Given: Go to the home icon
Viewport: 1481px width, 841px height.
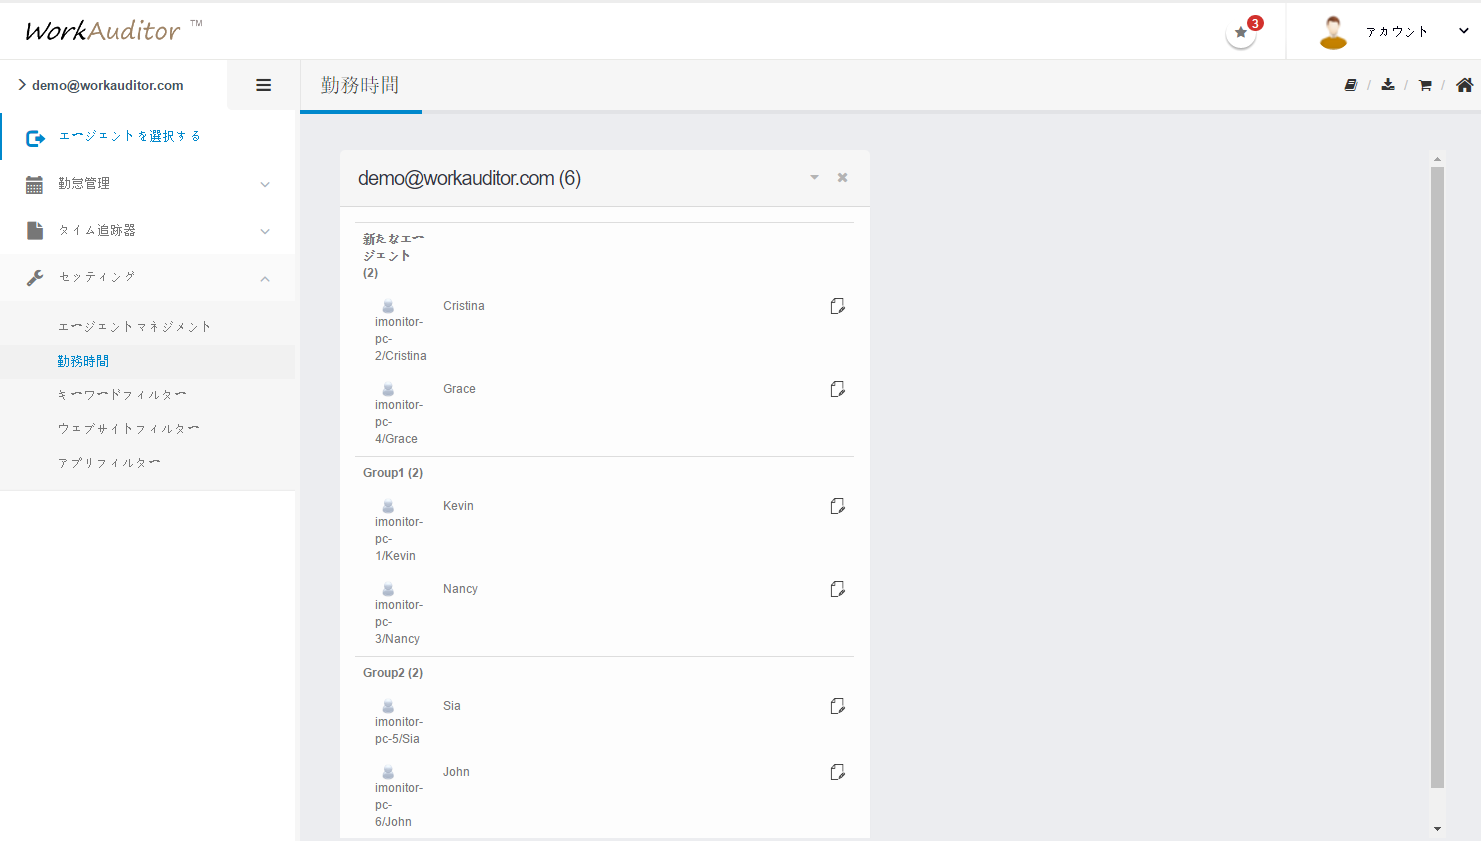Looking at the screenshot, I should point(1464,85).
